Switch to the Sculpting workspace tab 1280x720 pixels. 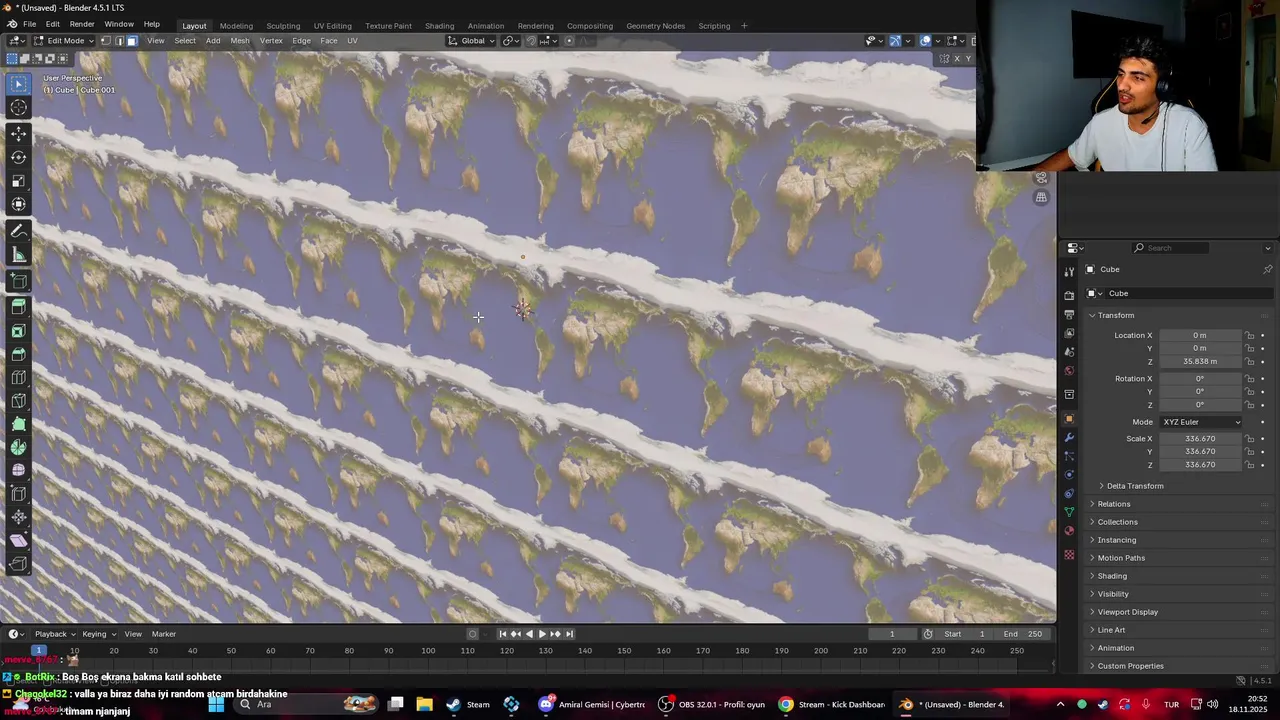pos(283,26)
